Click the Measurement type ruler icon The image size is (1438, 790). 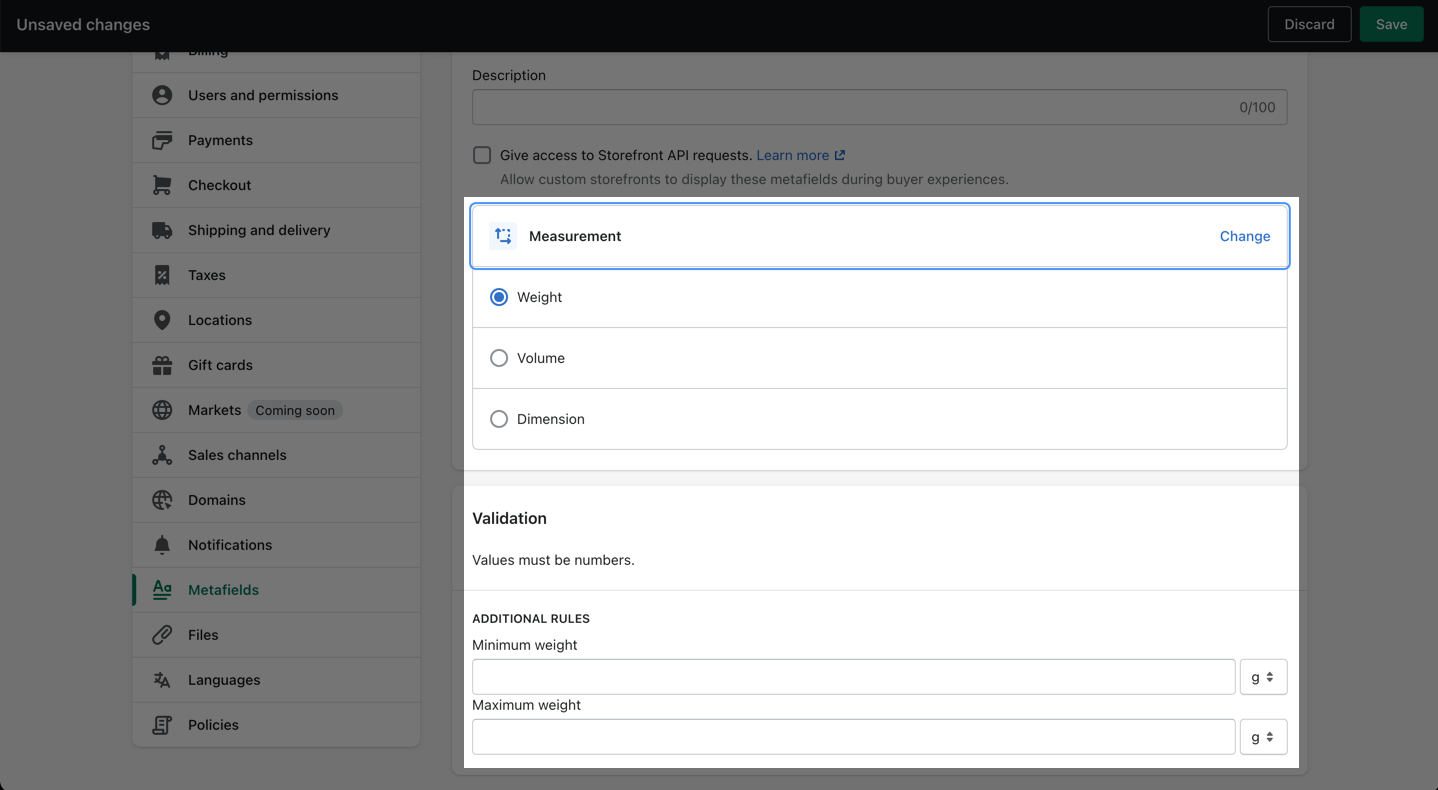point(503,236)
